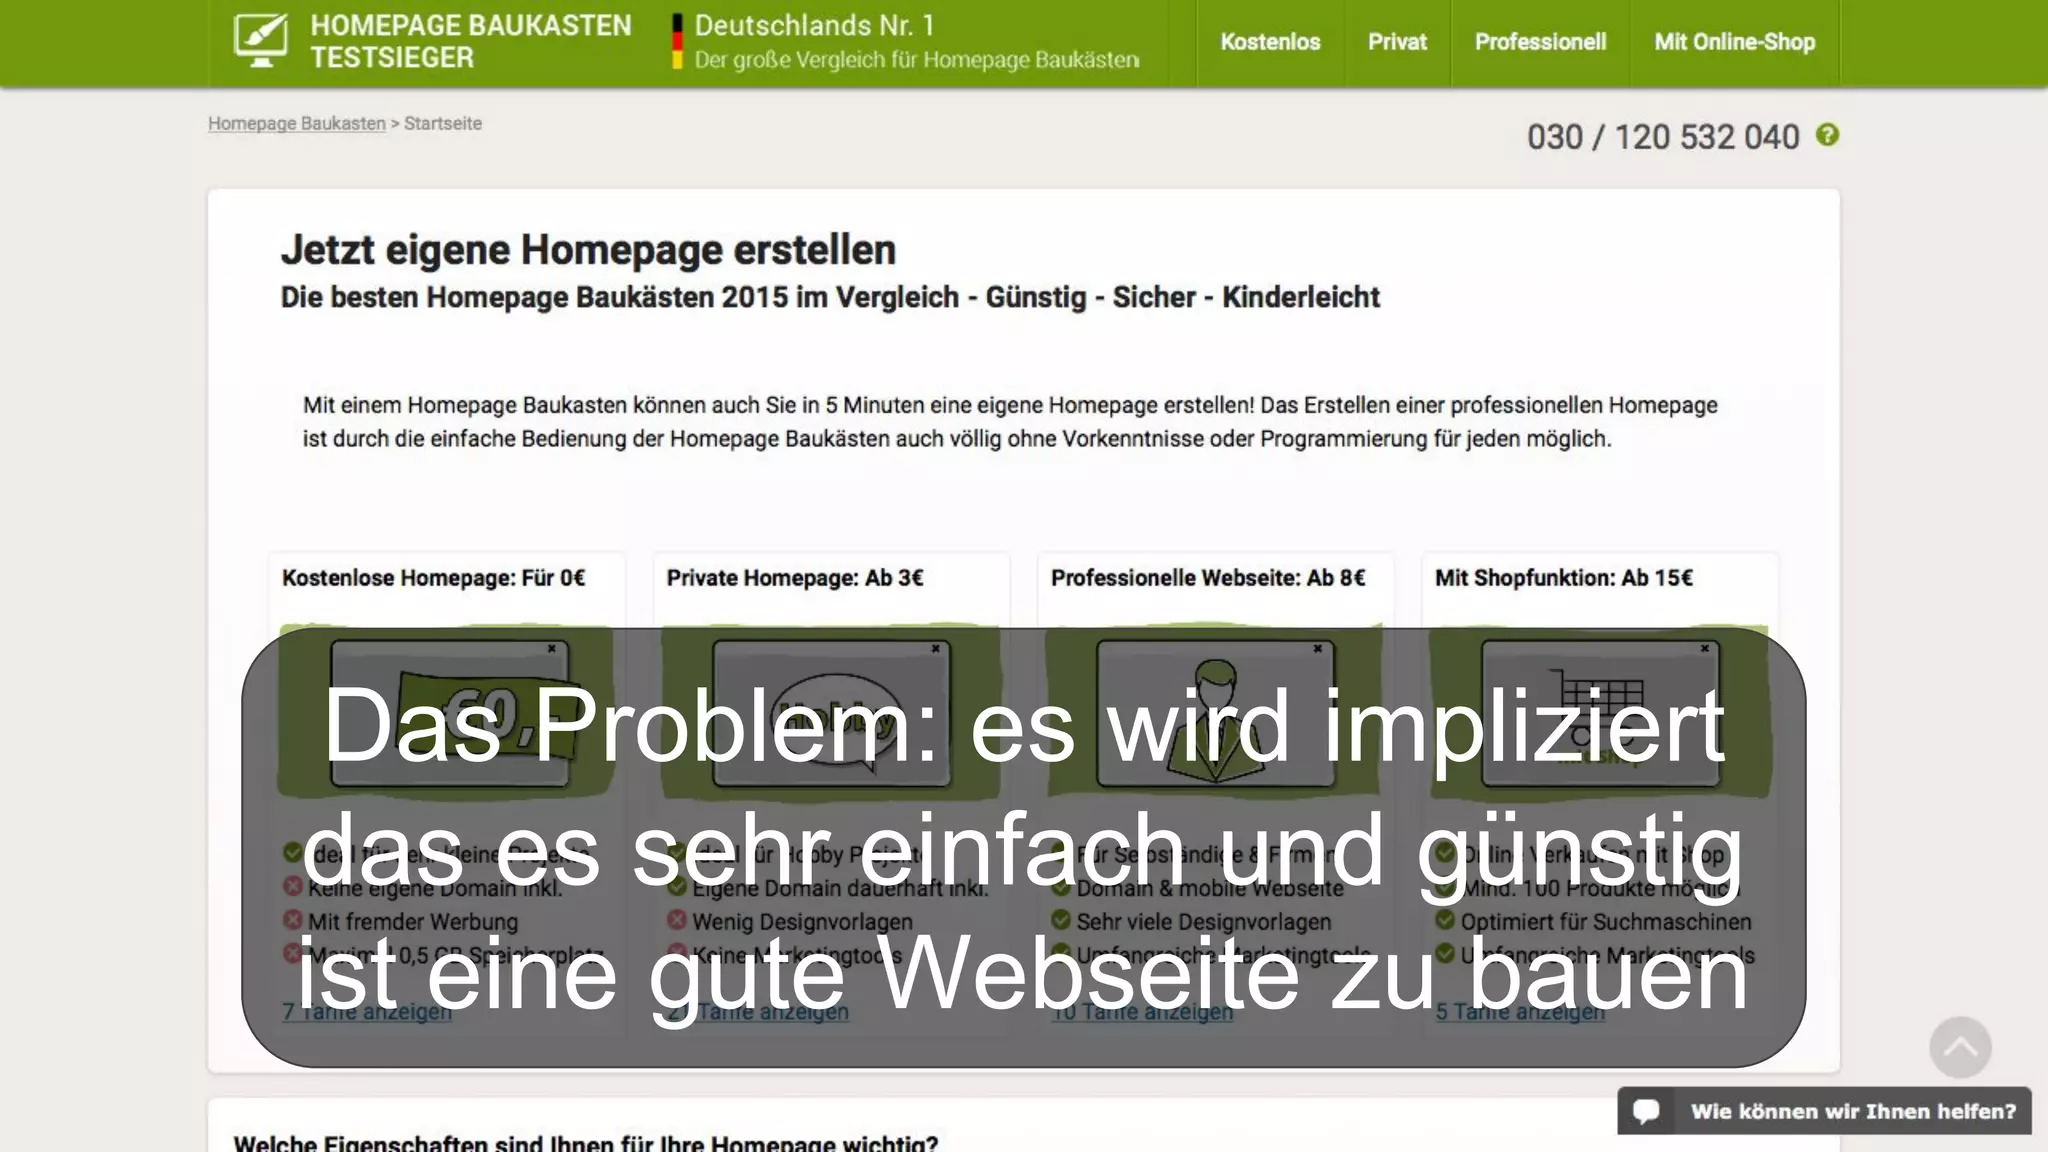Viewport: 2048px width, 1152px height.
Task: Click the Private Homepage: Ab 3€ heading
Action: 795,578
